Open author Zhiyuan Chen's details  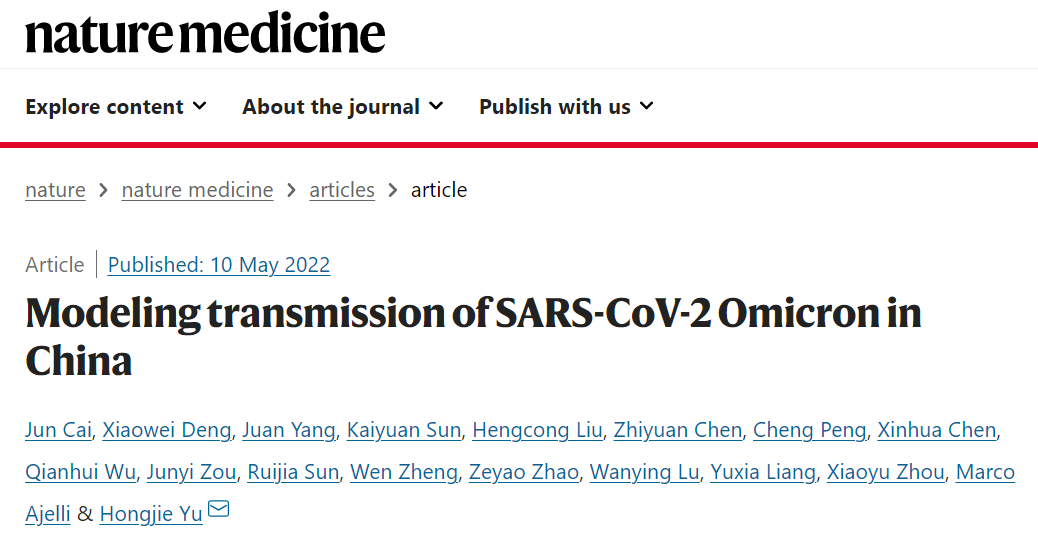point(678,430)
